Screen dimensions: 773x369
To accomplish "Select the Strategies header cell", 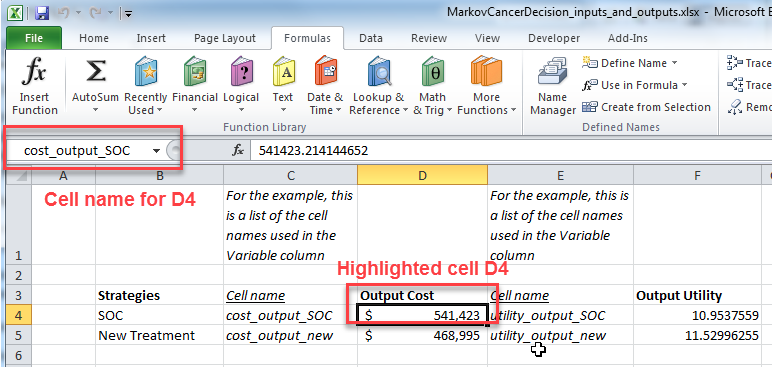I will [159, 295].
